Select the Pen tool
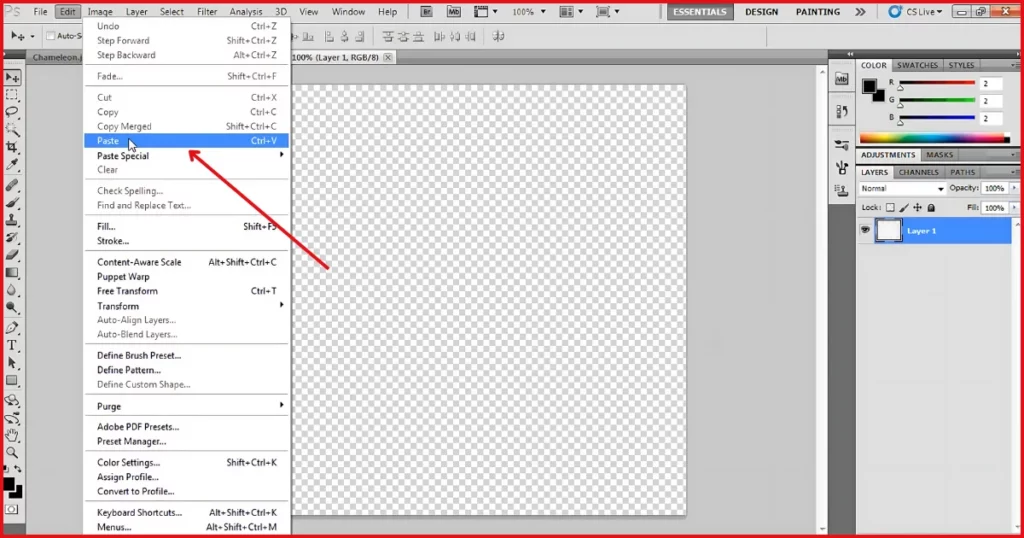 (x=12, y=328)
